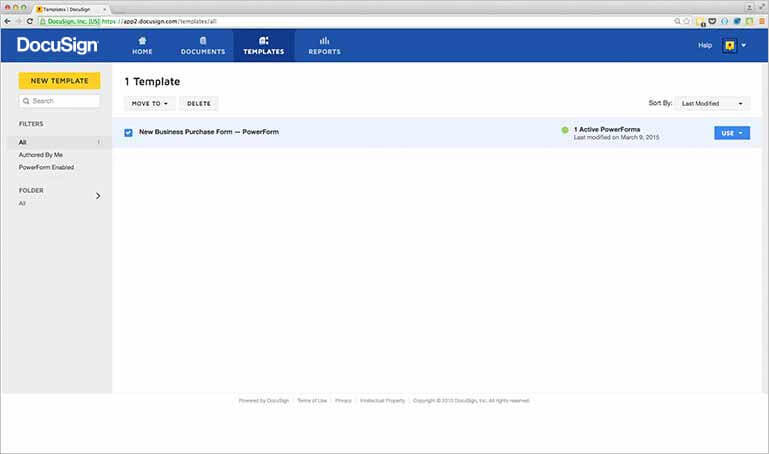
Task: Open the Reports section
Action: click(x=324, y=46)
